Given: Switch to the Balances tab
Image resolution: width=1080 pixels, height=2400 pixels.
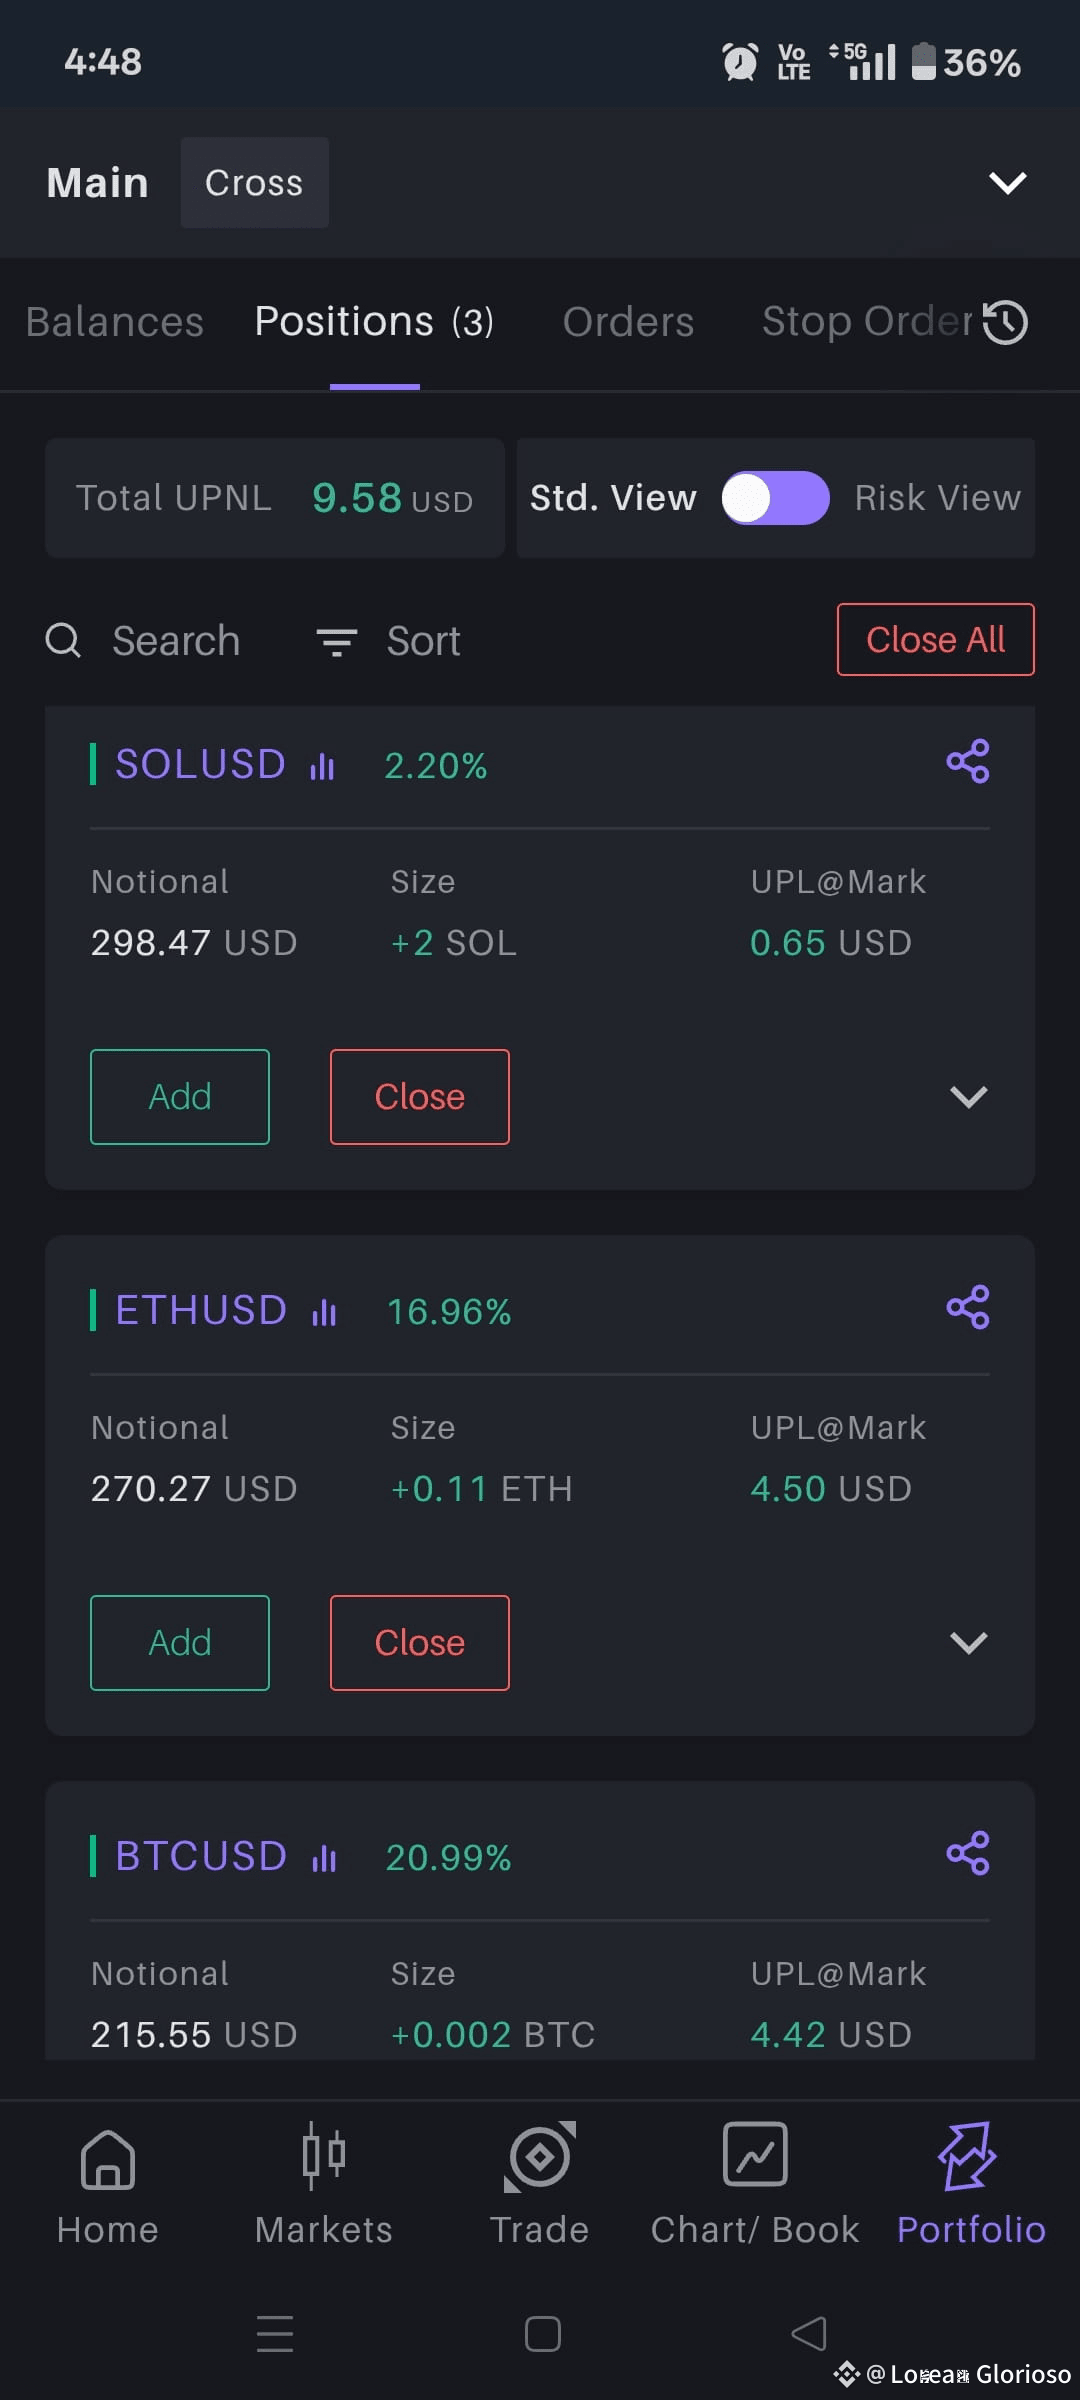Looking at the screenshot, I should (x=115, y=322).
